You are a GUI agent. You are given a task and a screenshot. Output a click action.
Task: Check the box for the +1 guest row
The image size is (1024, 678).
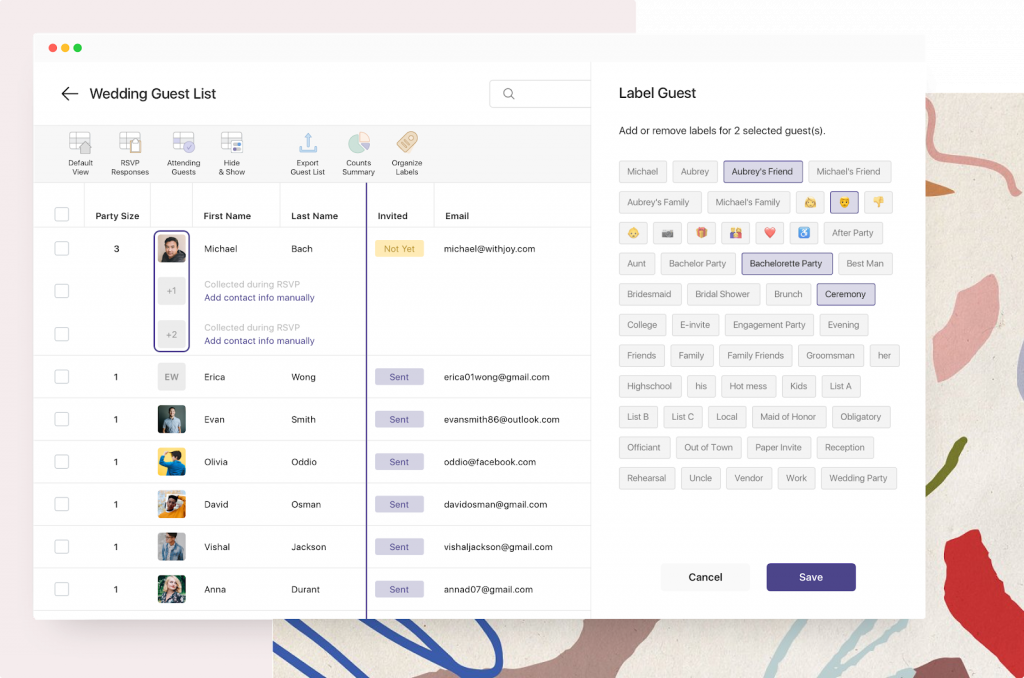(x=62, y=291)
